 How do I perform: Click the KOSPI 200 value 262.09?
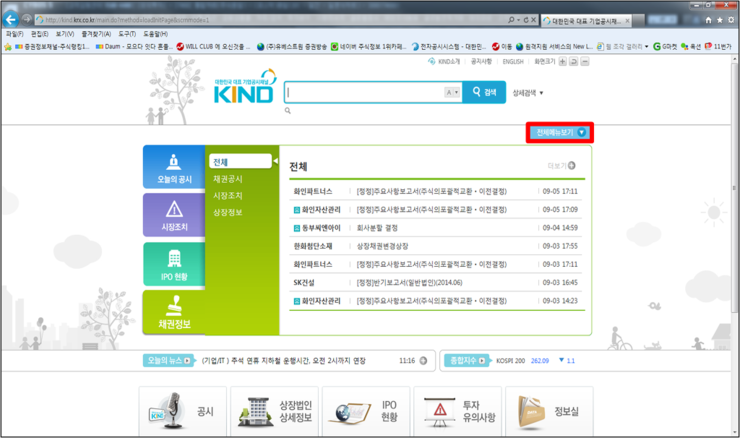point(540,361)
